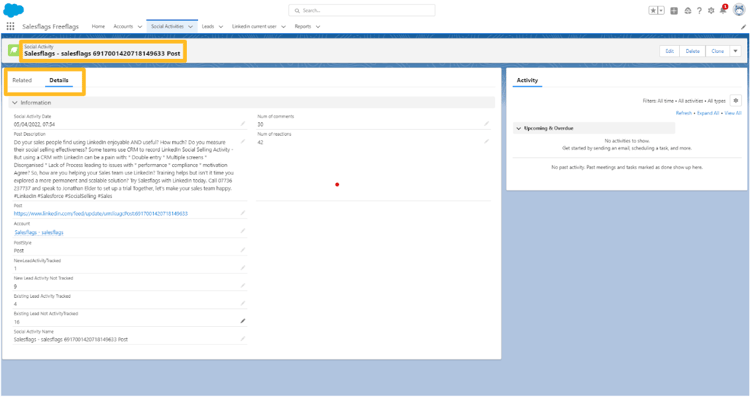
Task: Click the navigation bar edit pencil
Action: (743, 27)
